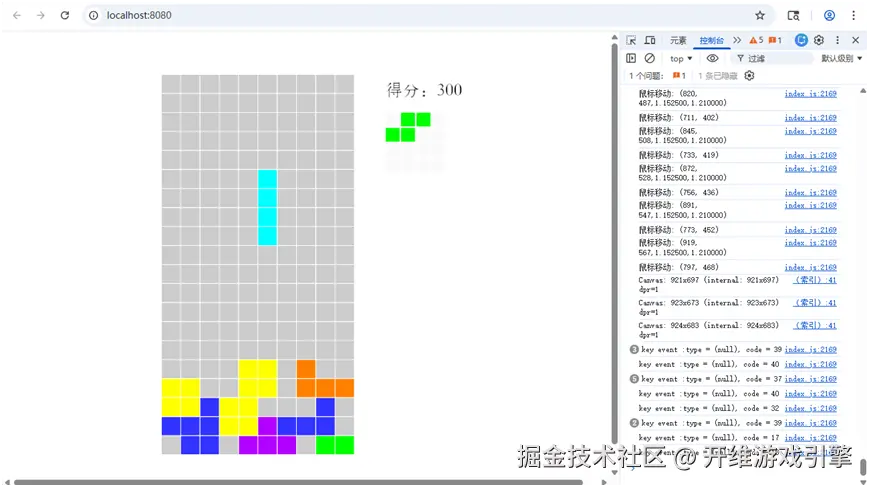Open index.js:2169 link for key code = 32
The image size is (869, 487).
[x=810, y=408]
